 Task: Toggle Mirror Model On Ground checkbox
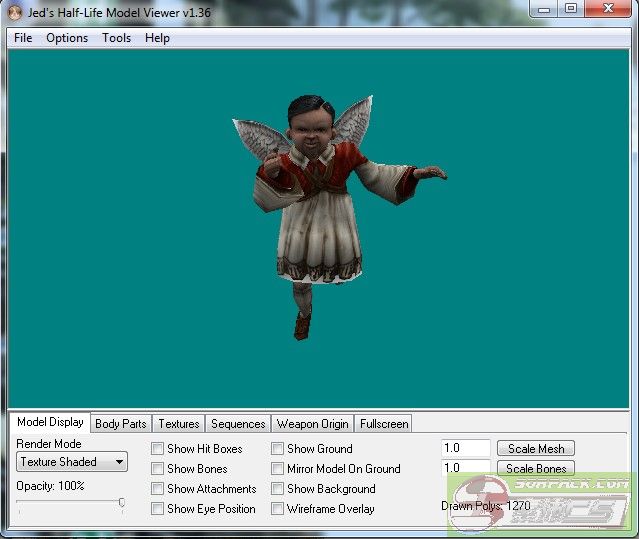click(x=277, y=469)
